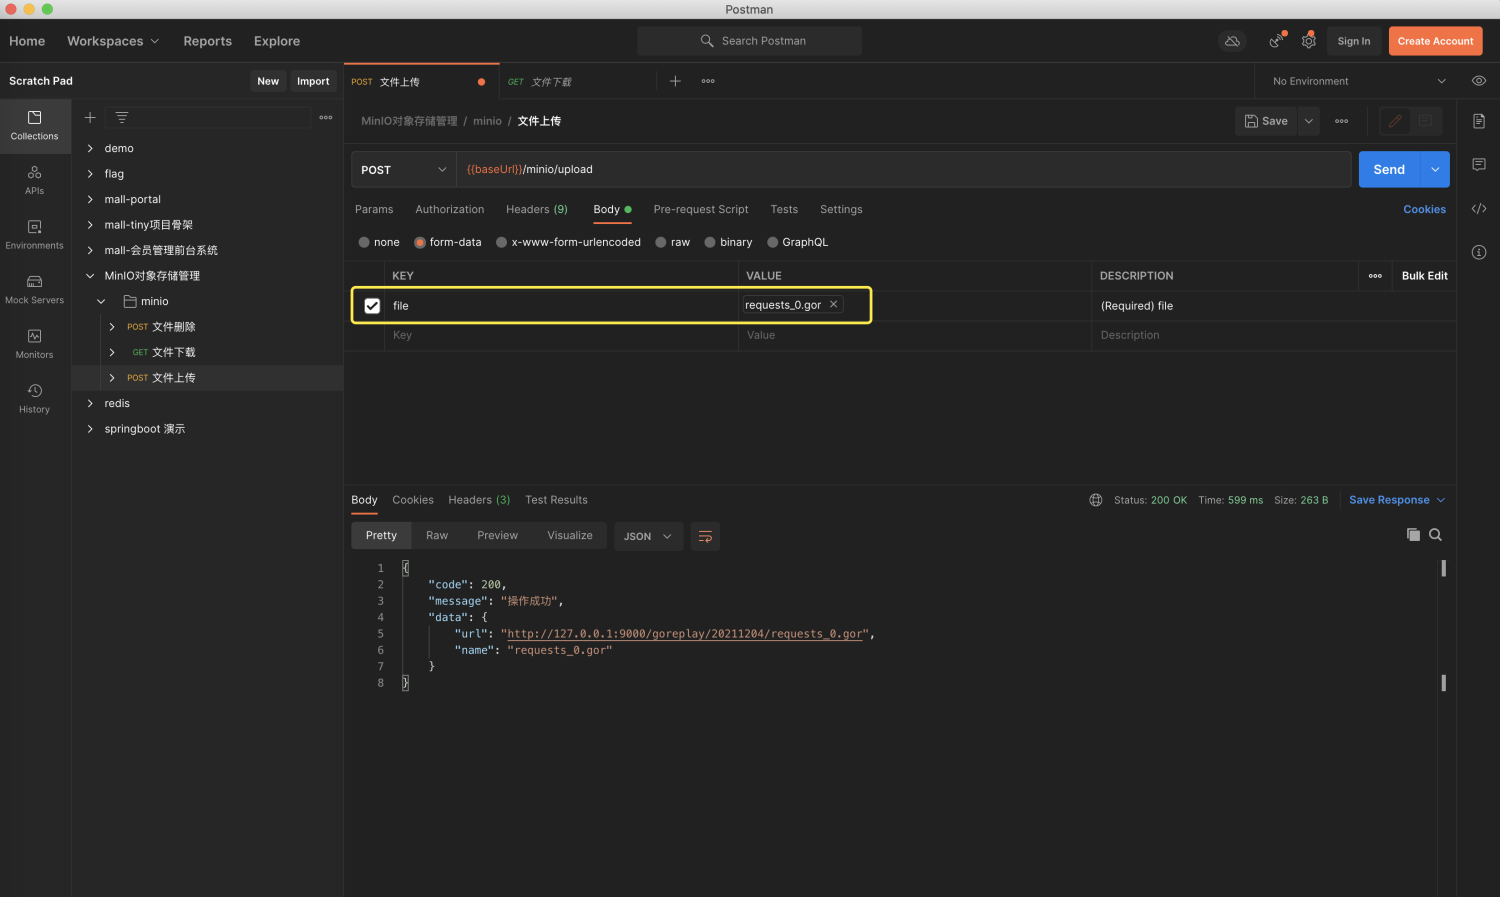
Task: Click the Sign In button
Action: pyautogui.click(x=1354, y=41)
